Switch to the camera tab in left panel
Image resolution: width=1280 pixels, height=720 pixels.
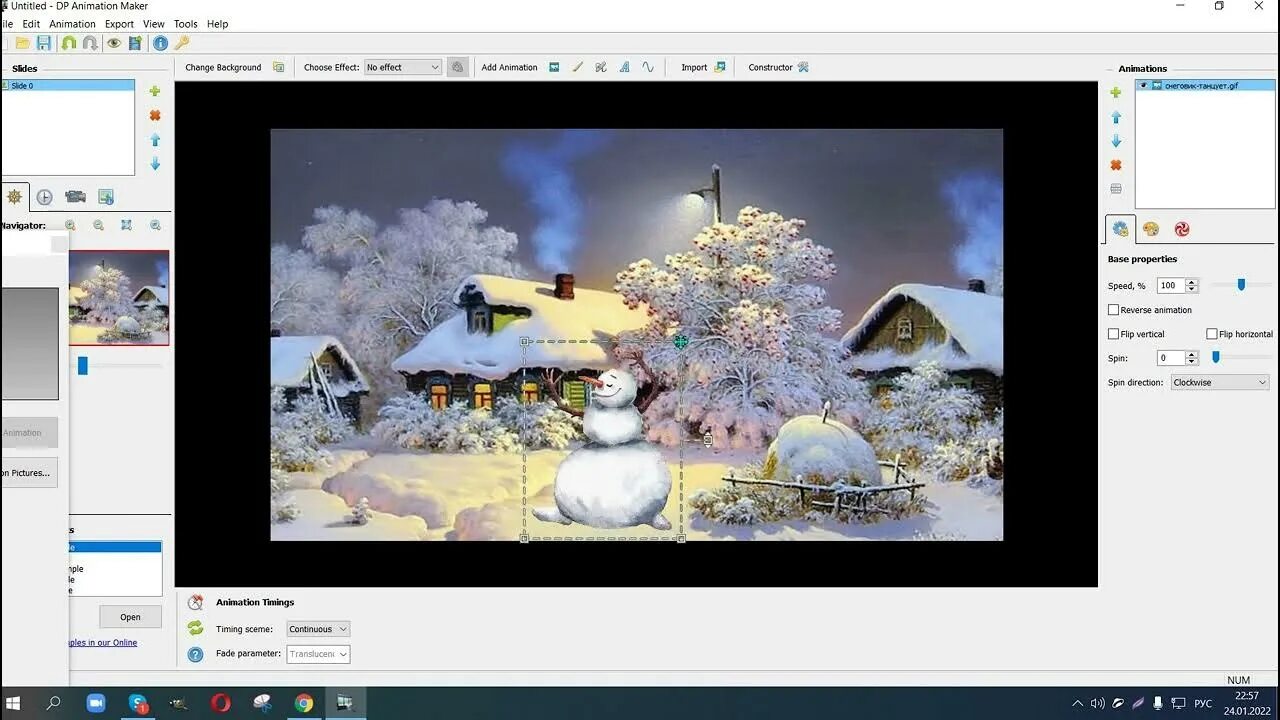(x=75, y=197)
